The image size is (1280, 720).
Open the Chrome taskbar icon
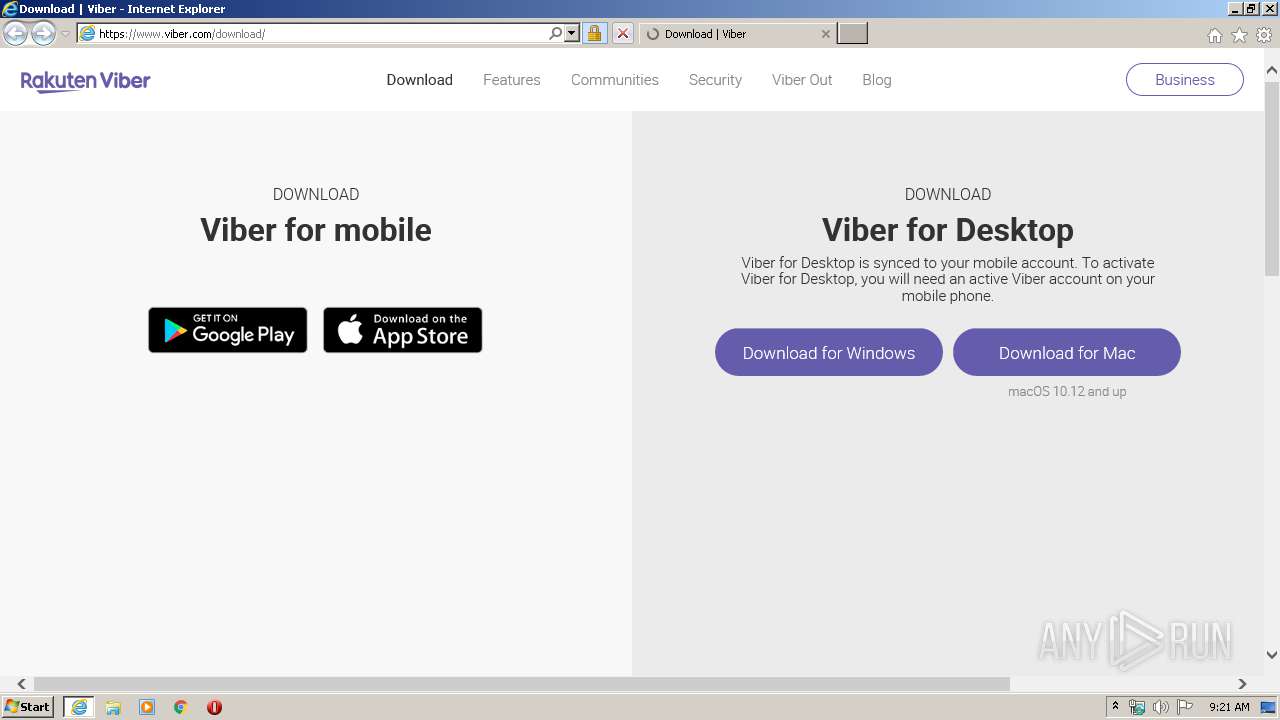click(181, 707)
